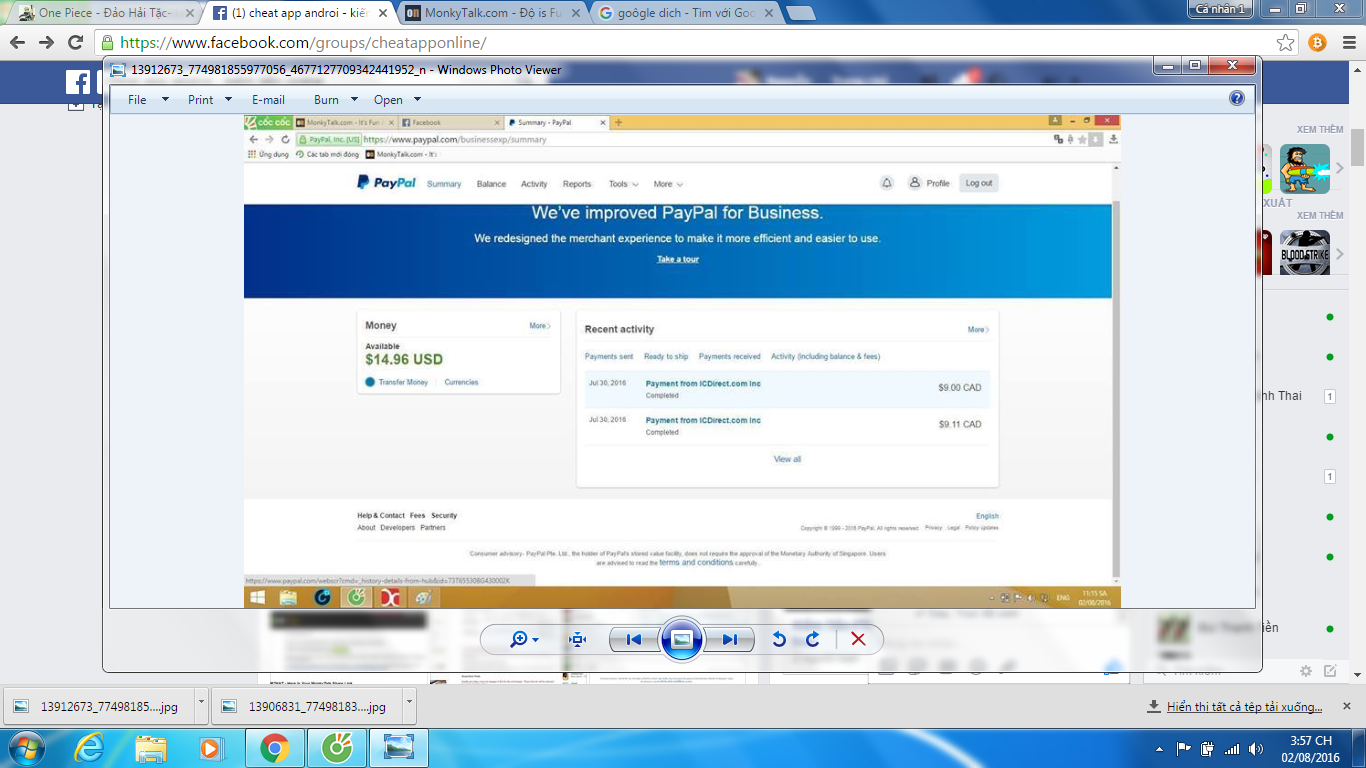
Task: Click XEM THÊM above the caveman game
Action: pos(1320,130)
